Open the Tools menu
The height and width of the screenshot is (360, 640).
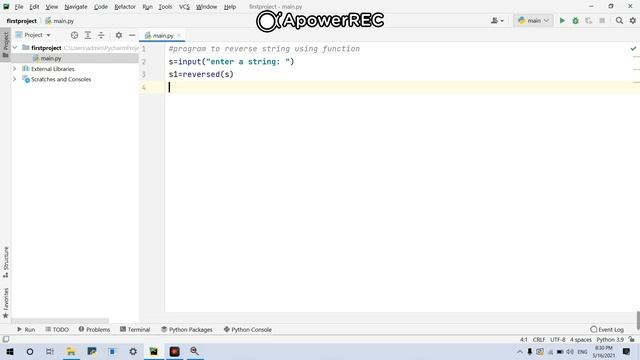(165, 7)
